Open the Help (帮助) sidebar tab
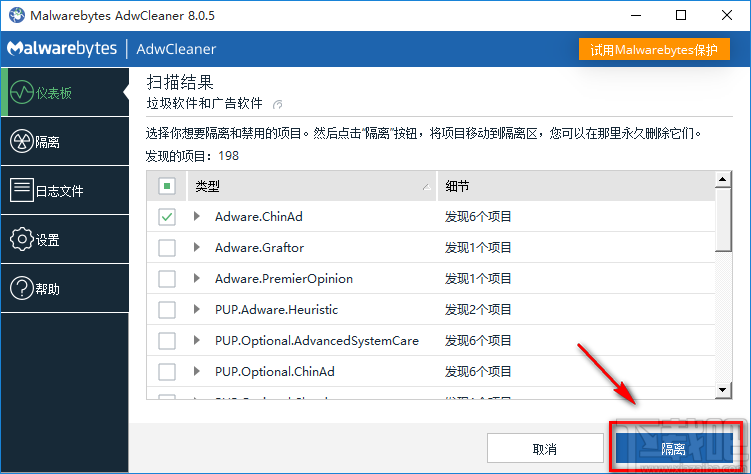The width and height of the screenshot is (751, 474). pos(65,288)
